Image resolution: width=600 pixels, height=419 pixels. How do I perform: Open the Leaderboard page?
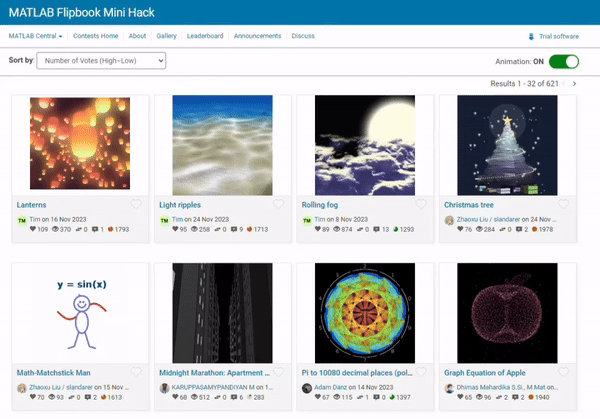pos(205,36)
